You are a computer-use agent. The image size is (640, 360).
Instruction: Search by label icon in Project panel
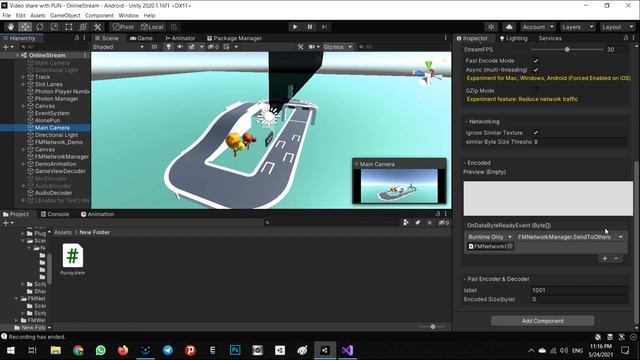pos(418,222)
